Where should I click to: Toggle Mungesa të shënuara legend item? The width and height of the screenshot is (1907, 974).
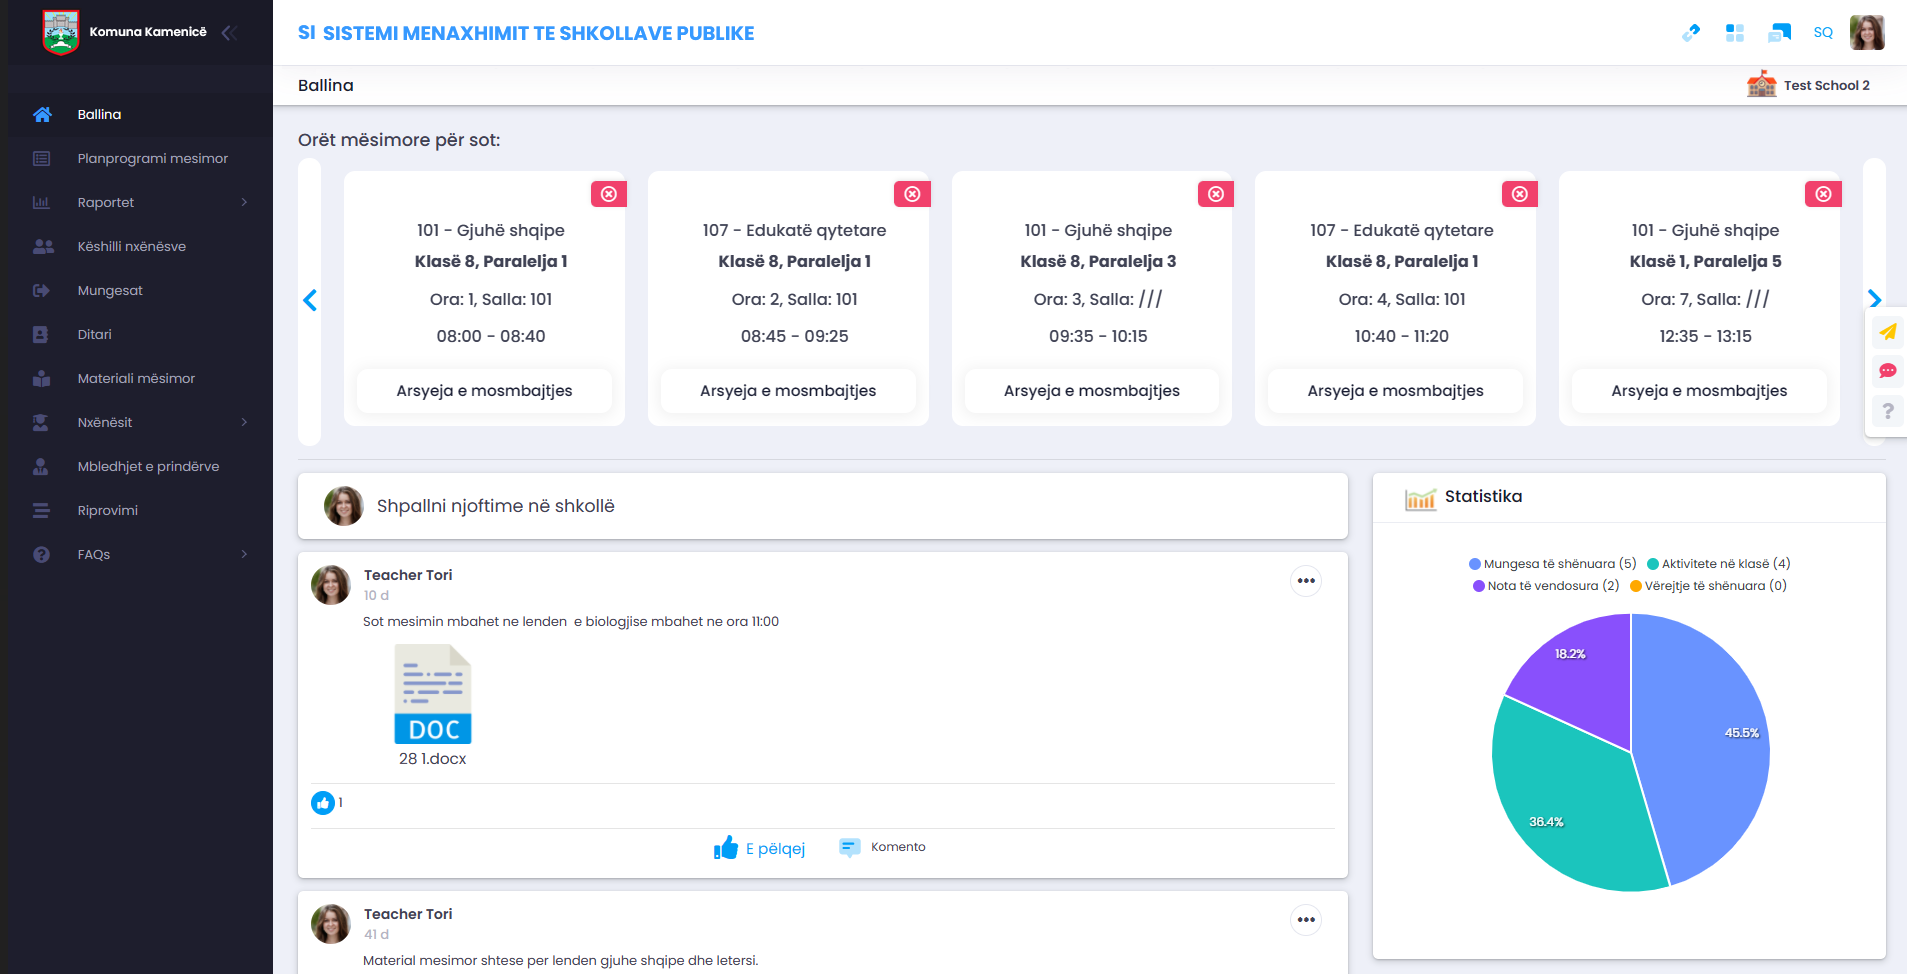point(1551,564)
